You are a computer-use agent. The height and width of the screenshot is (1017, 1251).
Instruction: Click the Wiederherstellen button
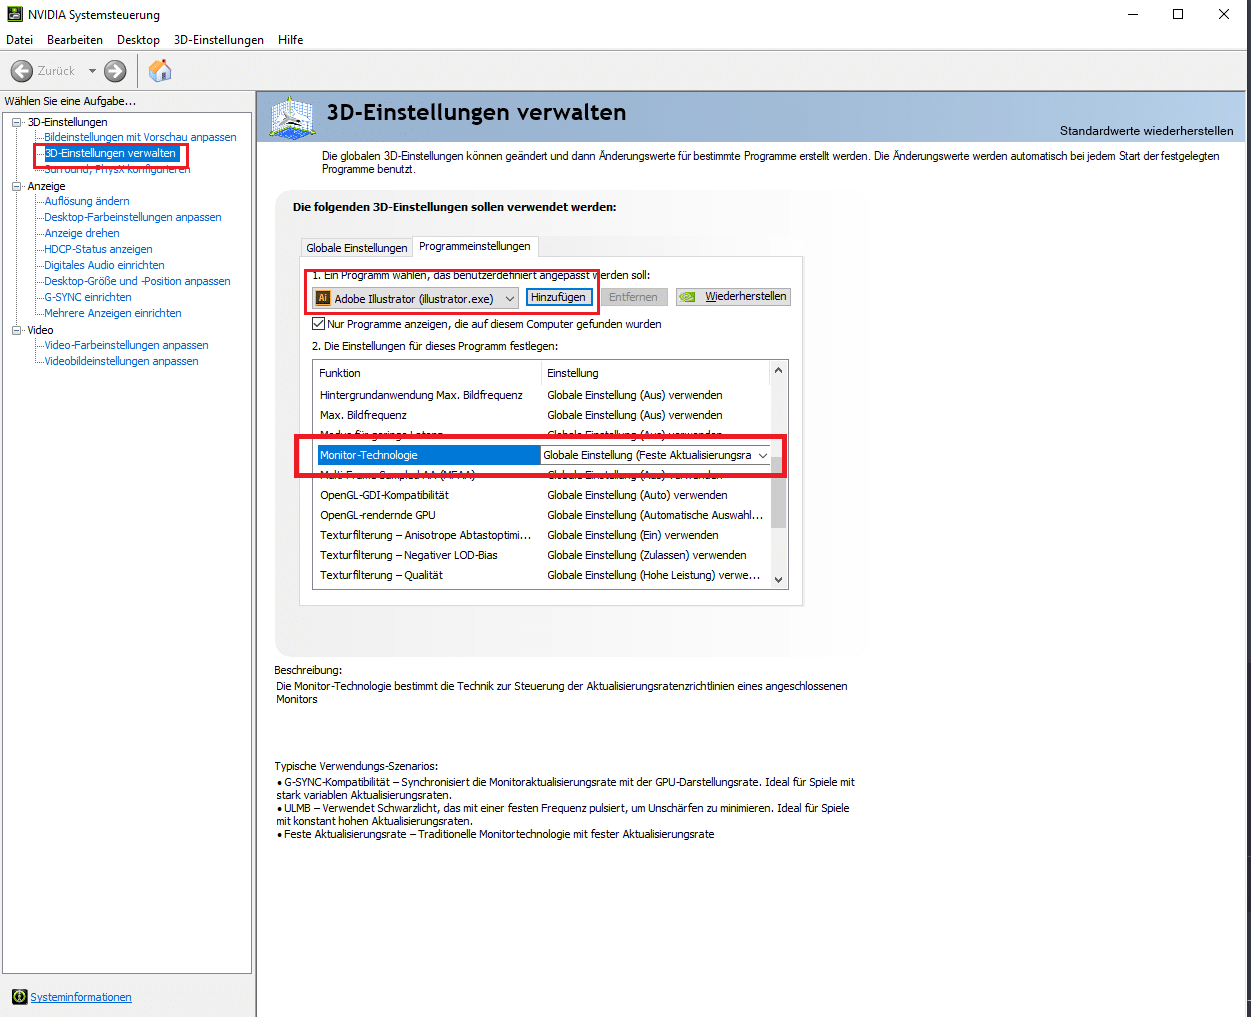(733, 297)
